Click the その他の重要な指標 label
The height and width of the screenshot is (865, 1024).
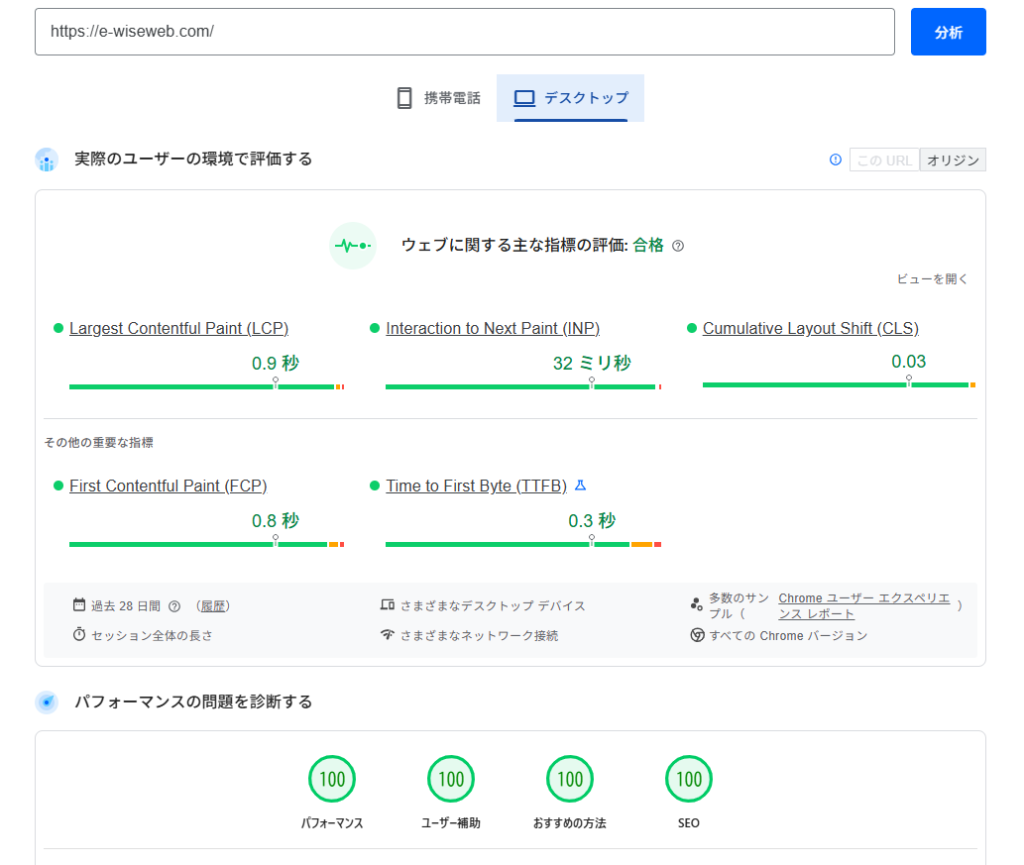pos(99,443)
